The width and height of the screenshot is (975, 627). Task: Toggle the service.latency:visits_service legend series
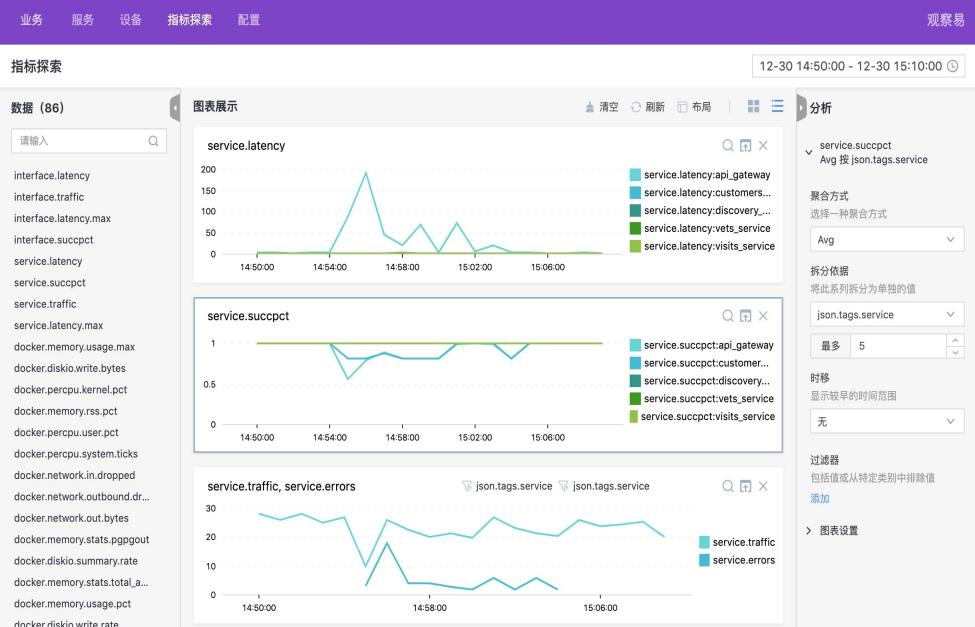click(702, 246)
